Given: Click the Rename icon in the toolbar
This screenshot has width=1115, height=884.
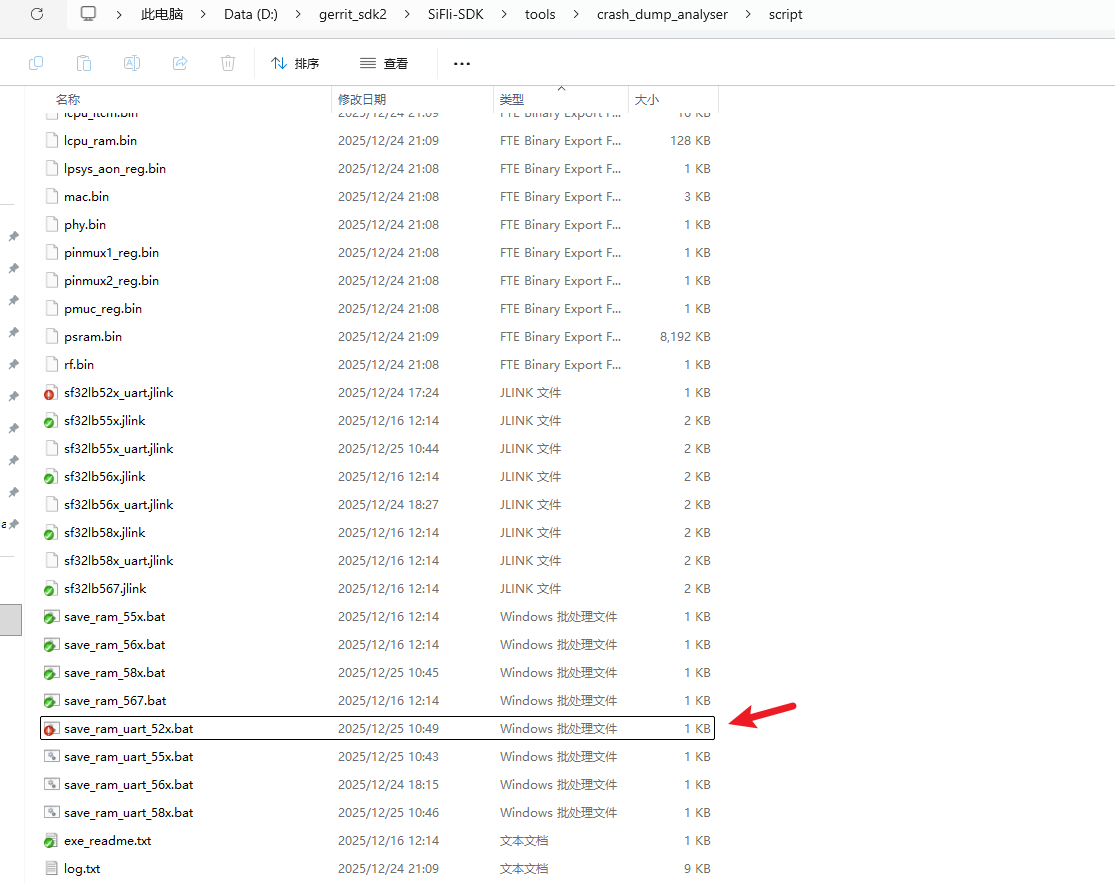Looking at the screenshot, I should 132,63.
